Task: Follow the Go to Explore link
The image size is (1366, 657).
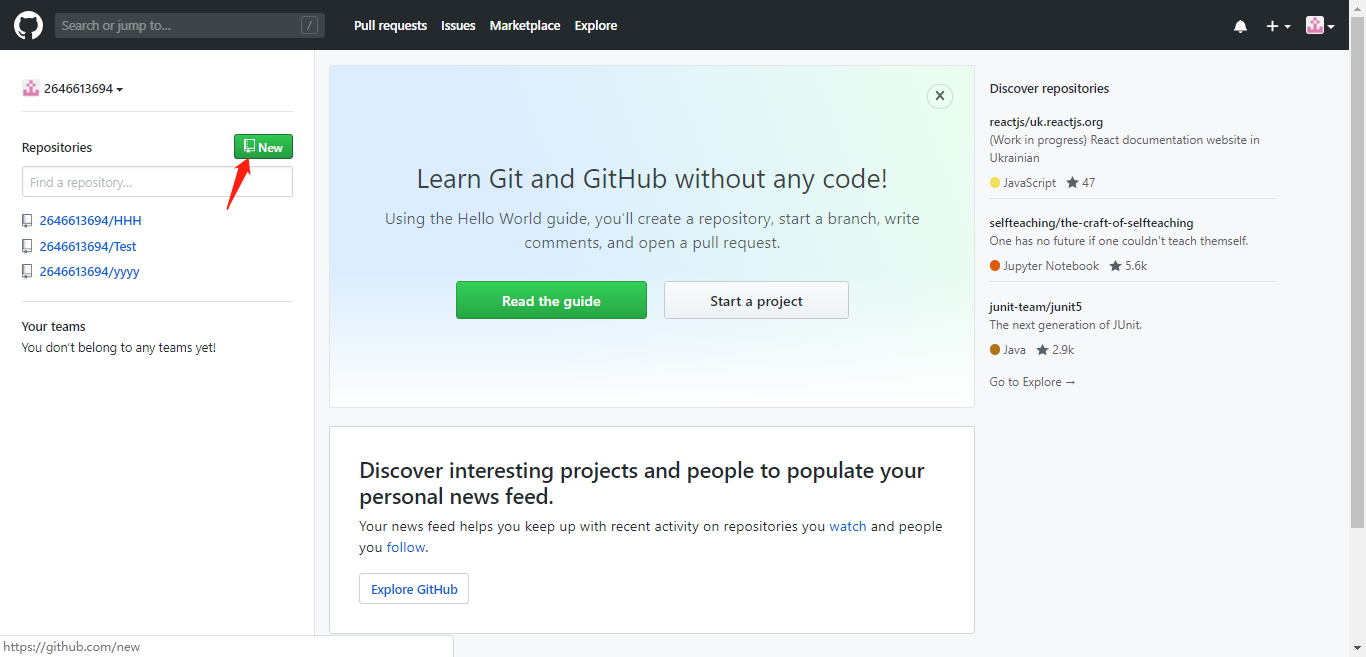Action: (x=1032, y=382)
